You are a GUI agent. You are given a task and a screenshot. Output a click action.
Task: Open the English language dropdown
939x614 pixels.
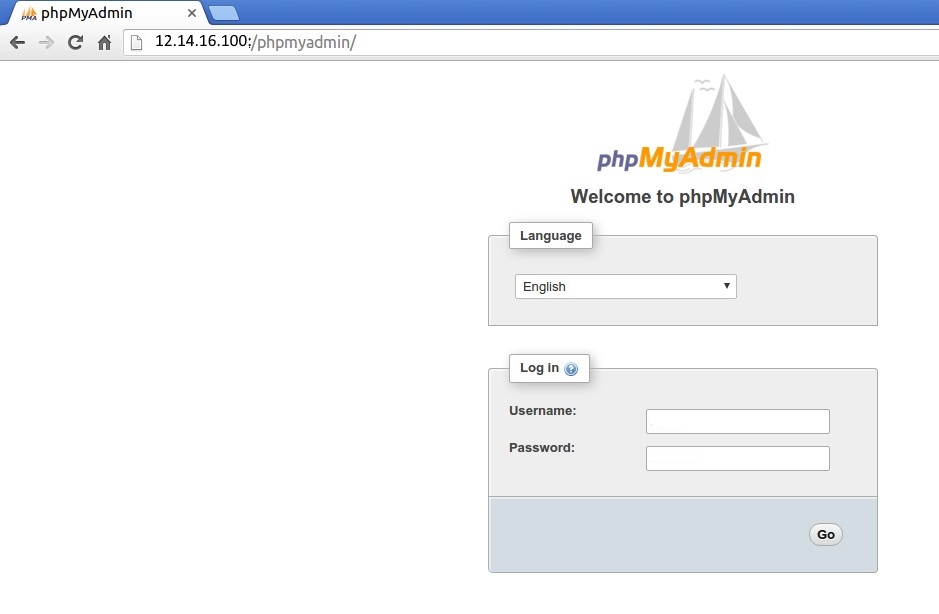[625, 286]
